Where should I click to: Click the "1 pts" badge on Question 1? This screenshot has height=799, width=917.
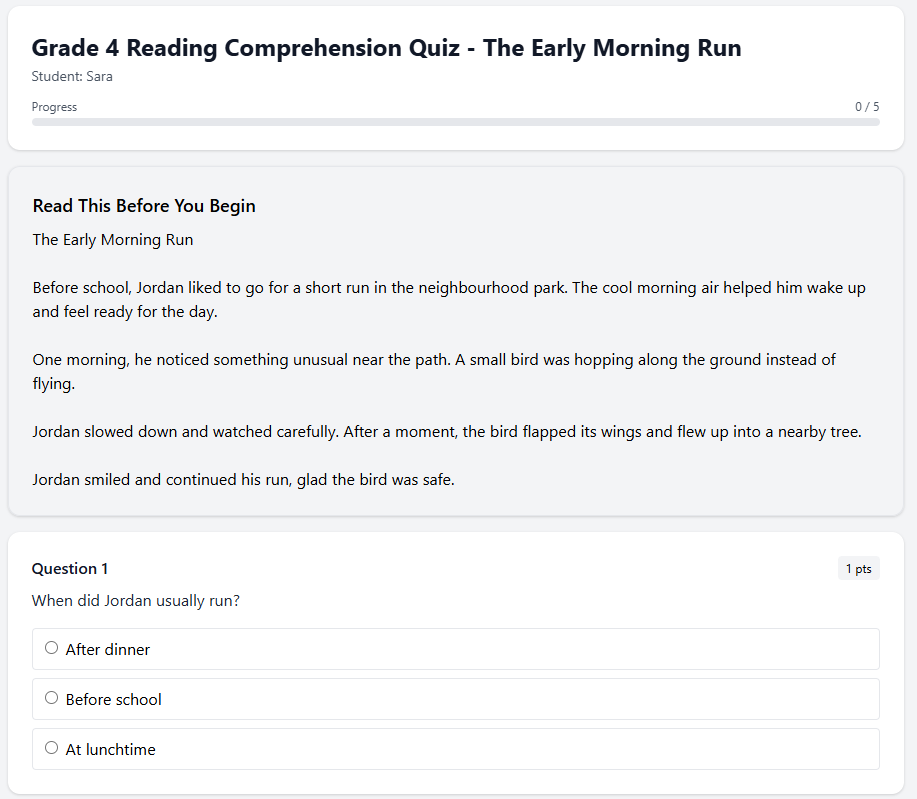[x=858, y=568]
